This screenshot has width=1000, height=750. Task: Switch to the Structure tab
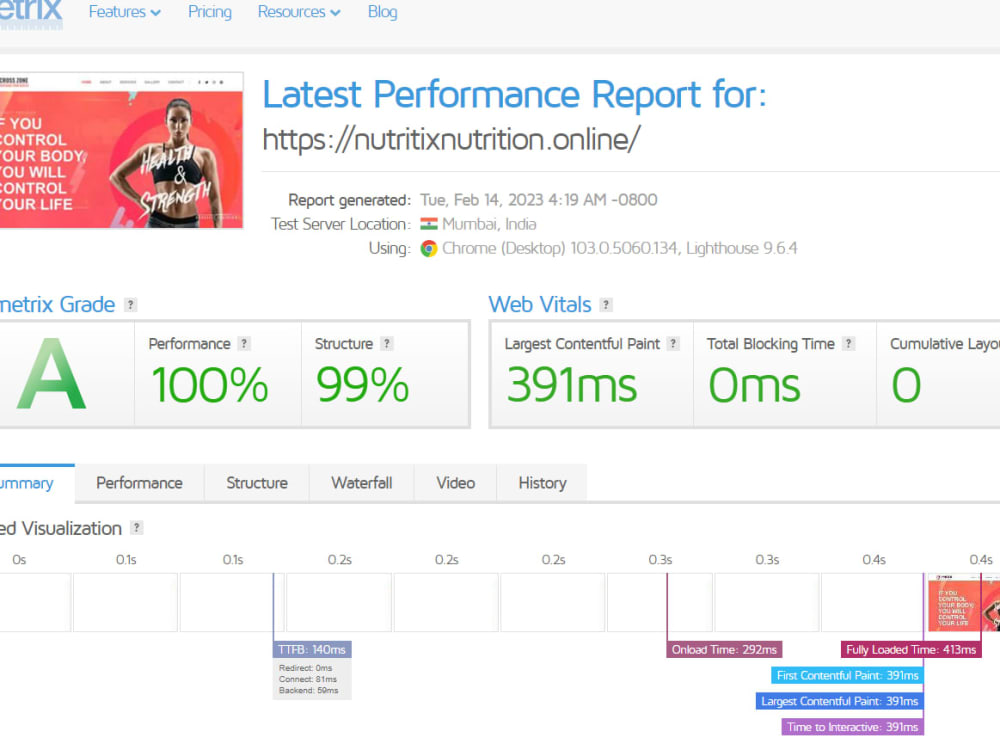pyautogui.click(x=257, y=483)
